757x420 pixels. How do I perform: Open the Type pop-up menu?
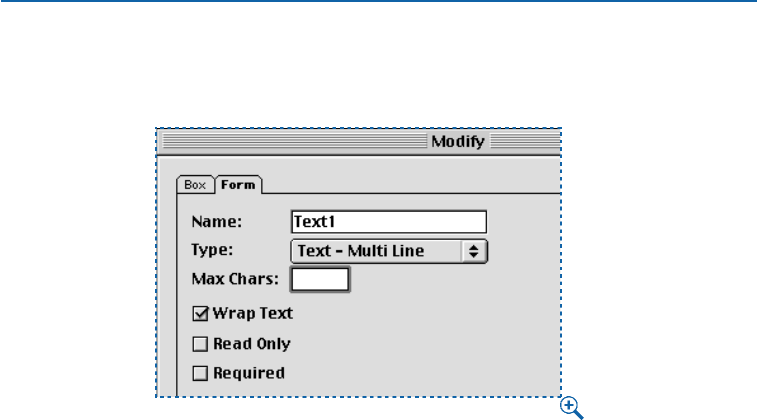coord(376,251)
